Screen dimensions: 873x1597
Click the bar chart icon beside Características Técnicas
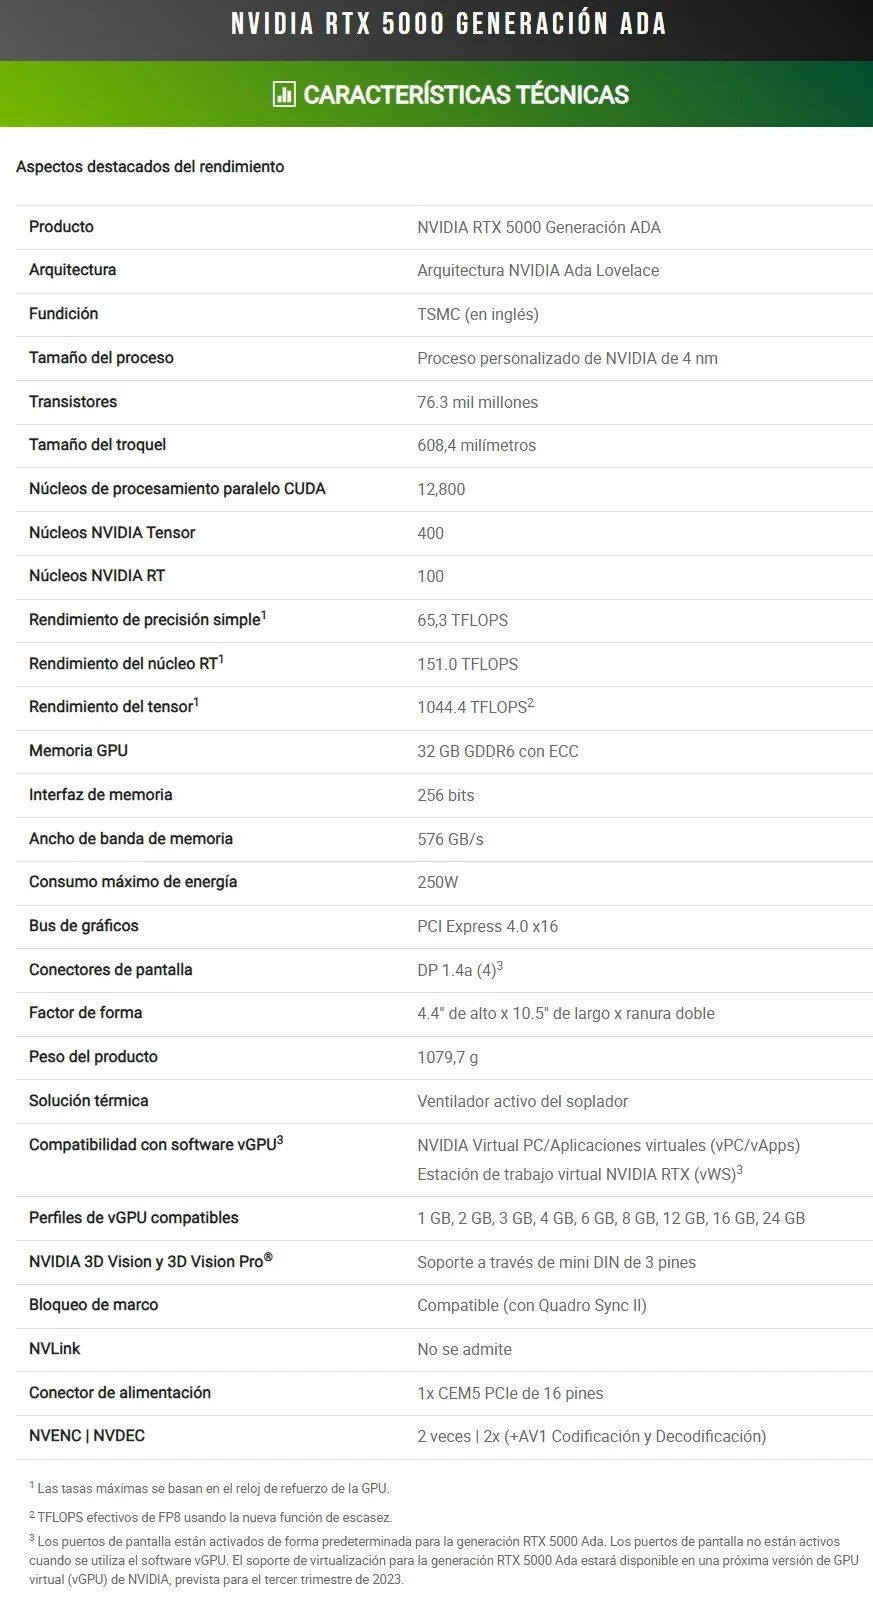(284, 95)
